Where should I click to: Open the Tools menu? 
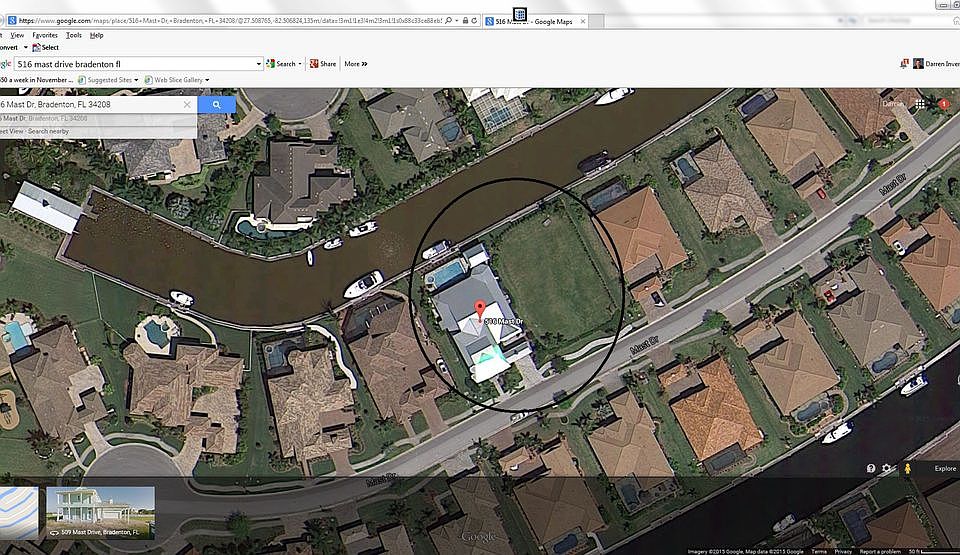click(73, 36)
